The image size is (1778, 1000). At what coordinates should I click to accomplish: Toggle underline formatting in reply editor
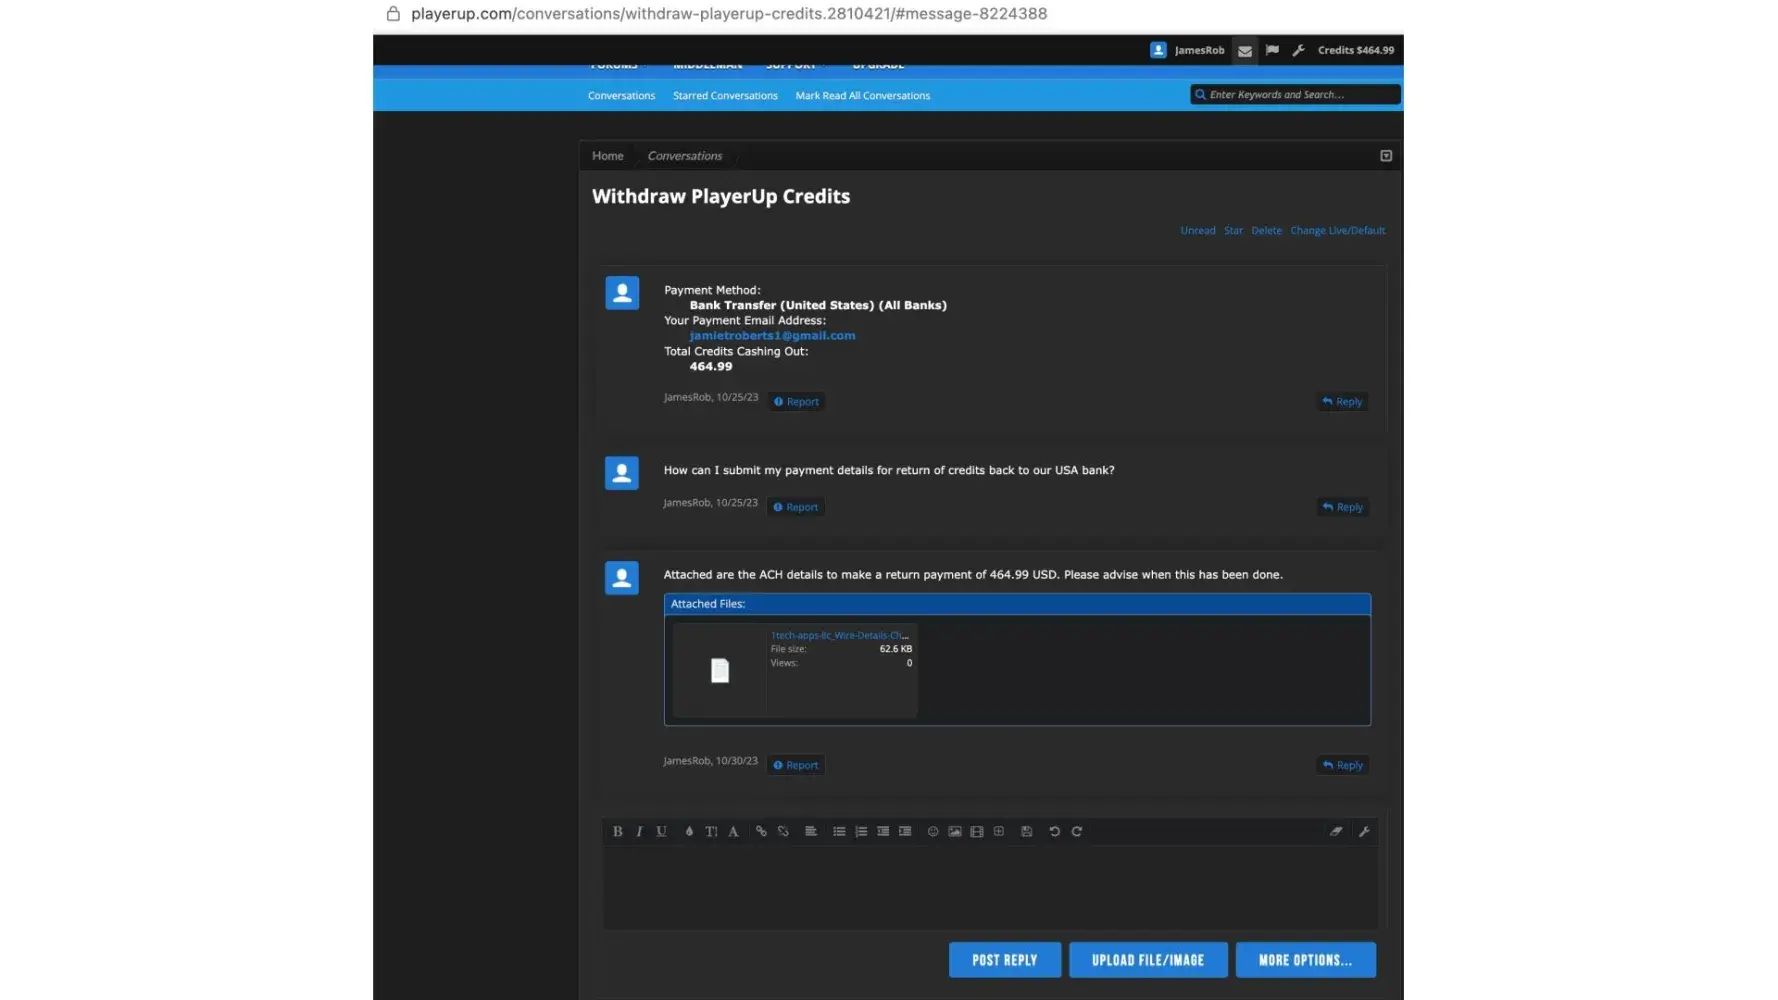pyautogui.click(x=661, y=831)
